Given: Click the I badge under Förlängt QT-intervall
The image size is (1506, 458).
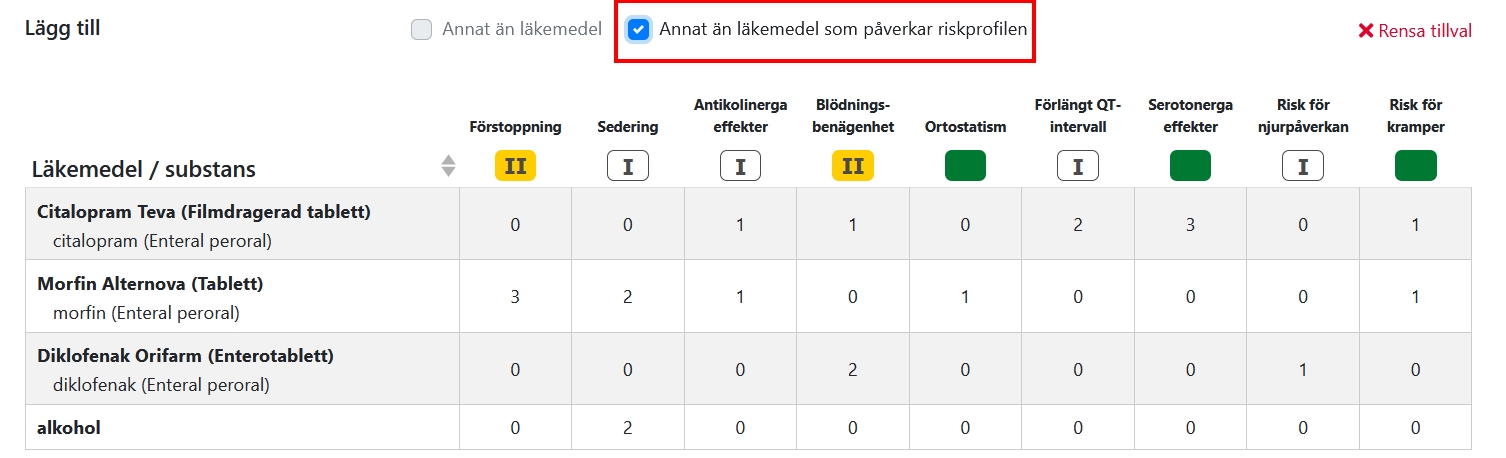Looking at the screenshot, I should 1078,166.
